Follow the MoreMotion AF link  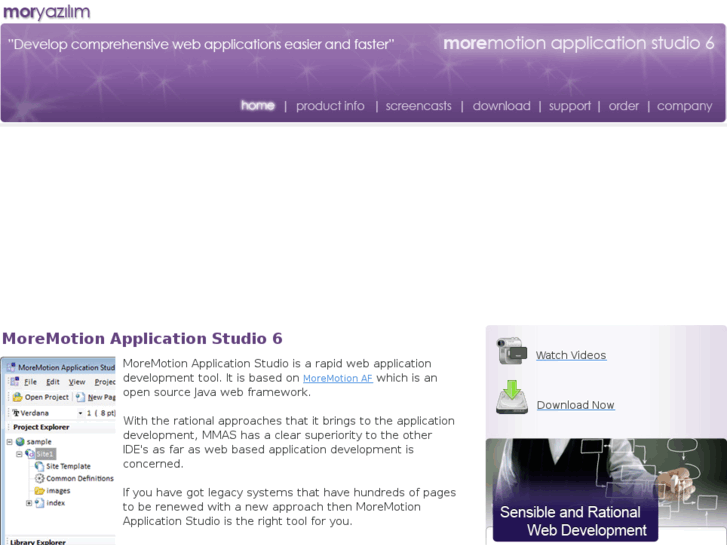click(x=338, y=378)
